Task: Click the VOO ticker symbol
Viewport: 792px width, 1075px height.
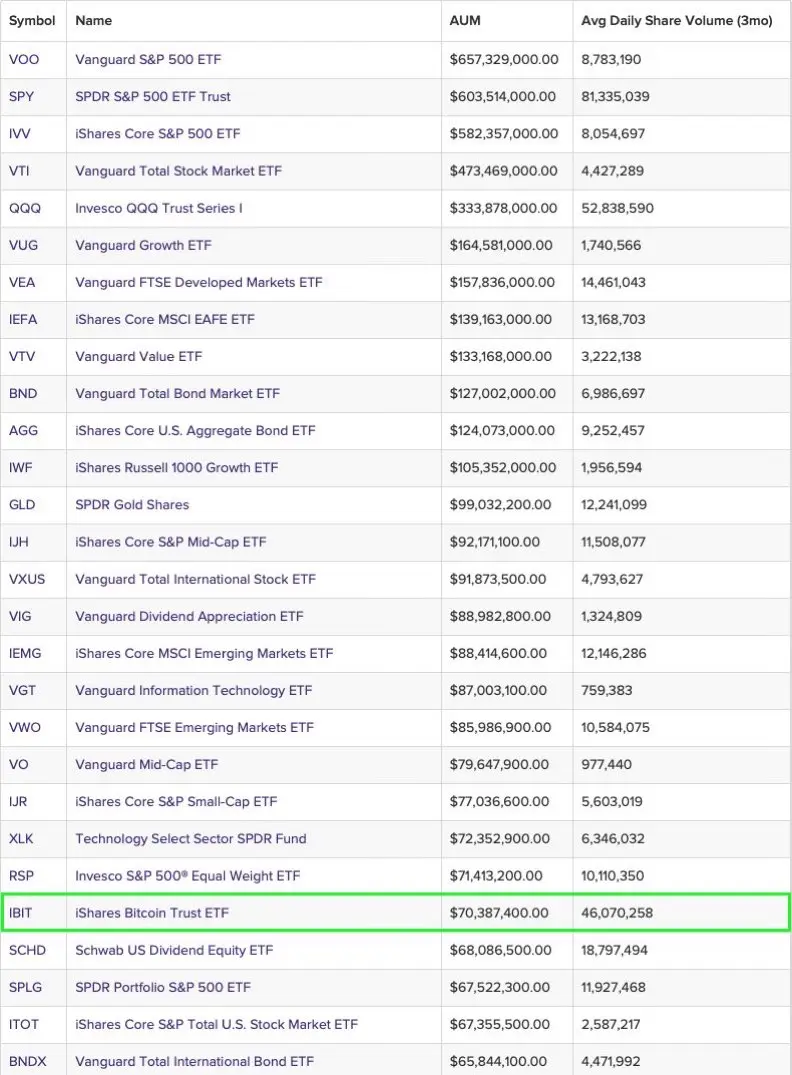Action: [24, 60]
